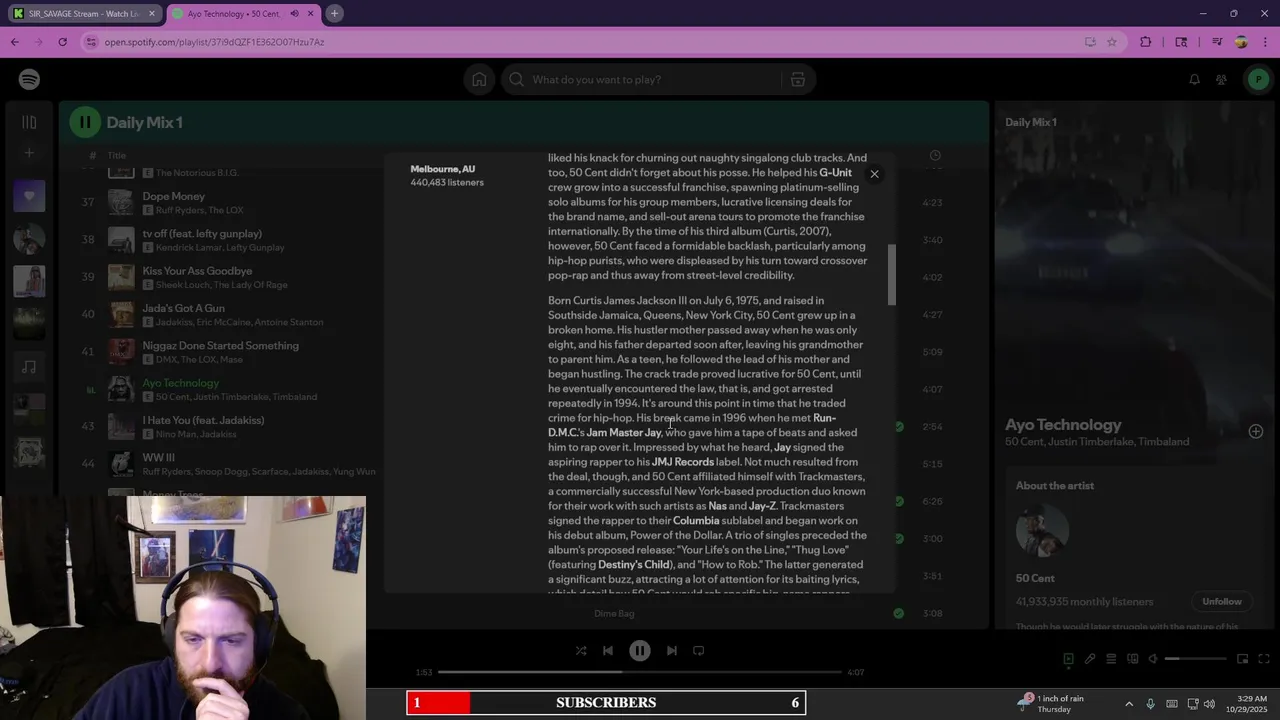Image resolution: width=1280 pixels, height=720 pixels.
Task: Open the clock showing 3:29 AM
Action: (1244, 703)
